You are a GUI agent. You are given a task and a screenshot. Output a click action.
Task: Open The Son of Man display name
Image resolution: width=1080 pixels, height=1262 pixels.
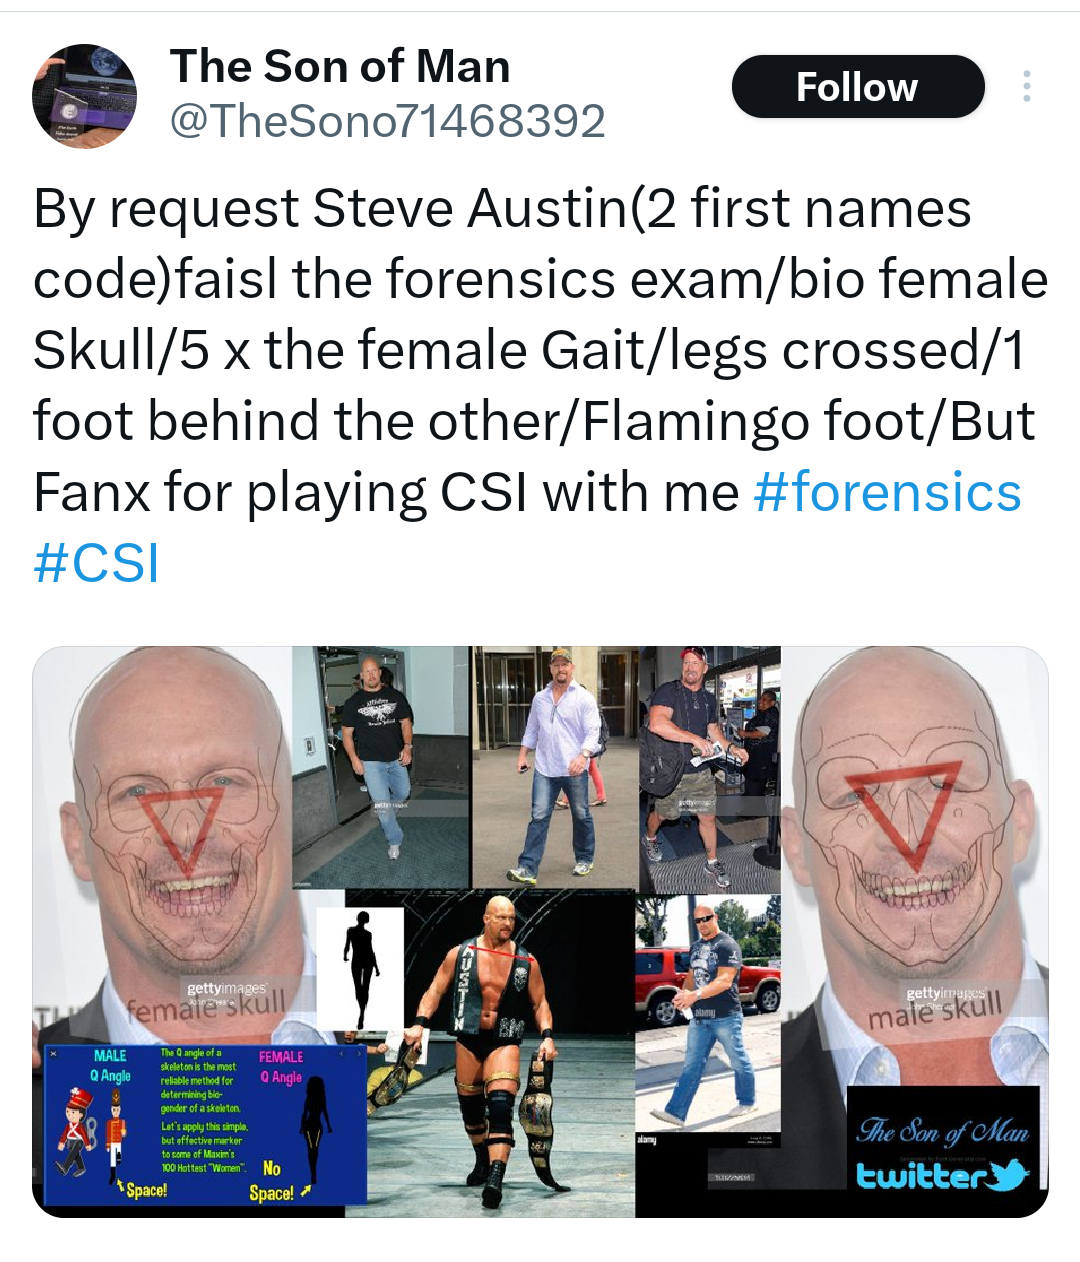pos(340,66)
